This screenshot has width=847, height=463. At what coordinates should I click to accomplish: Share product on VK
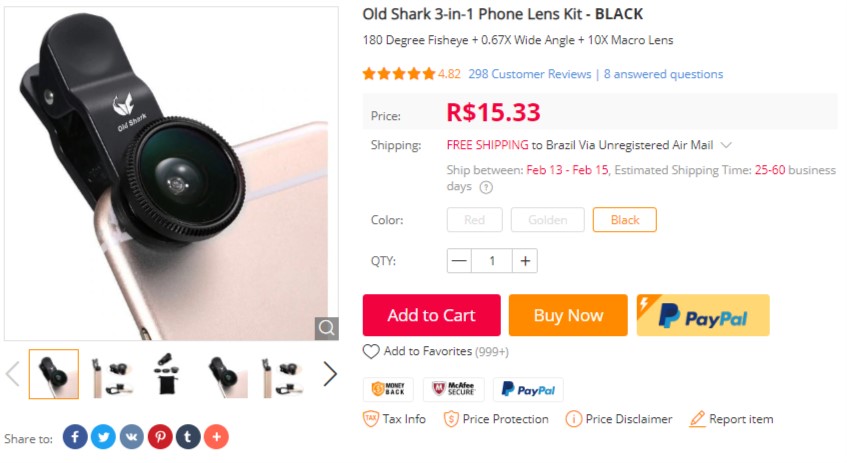click(132, 437)
